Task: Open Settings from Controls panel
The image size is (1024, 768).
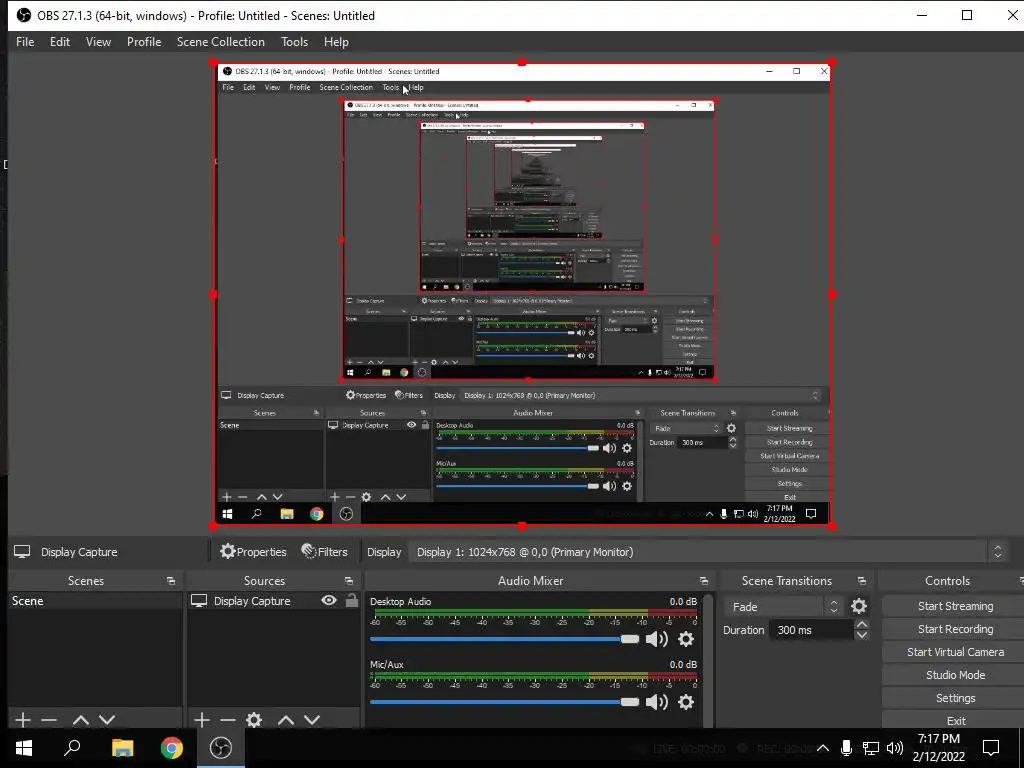Action: (954, 698)
